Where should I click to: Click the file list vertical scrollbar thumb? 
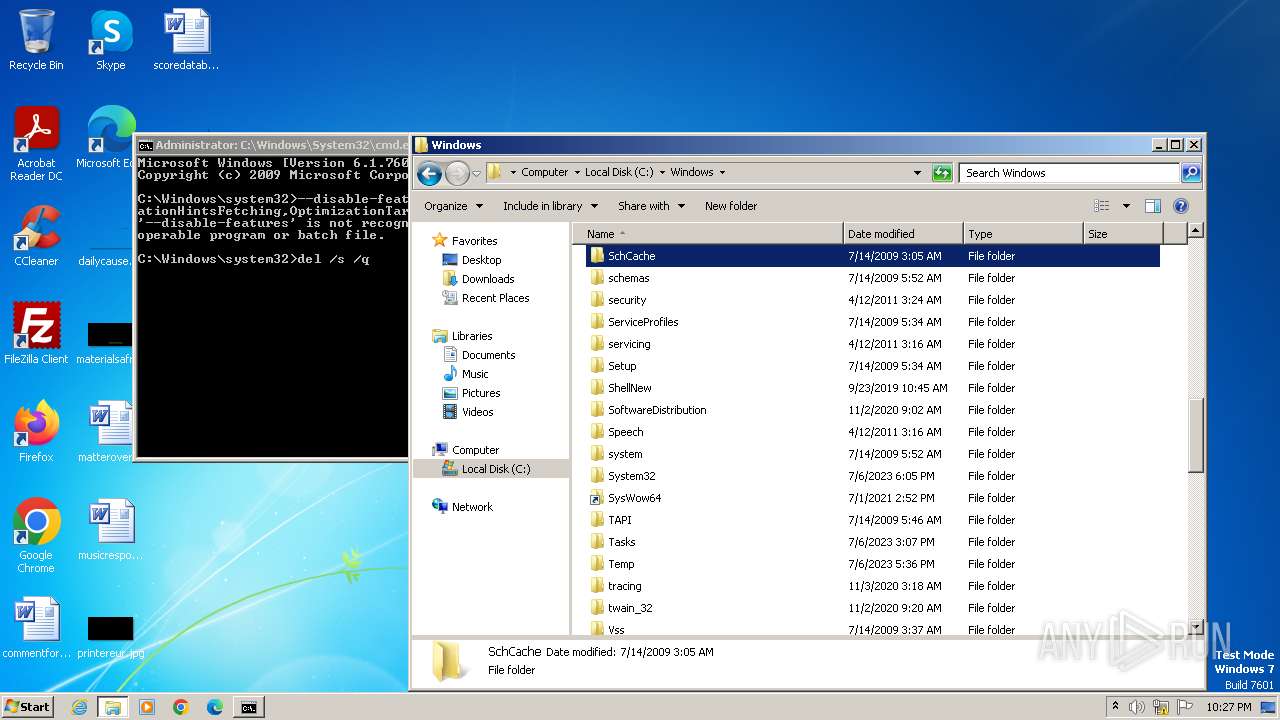tap(1195, 434)
